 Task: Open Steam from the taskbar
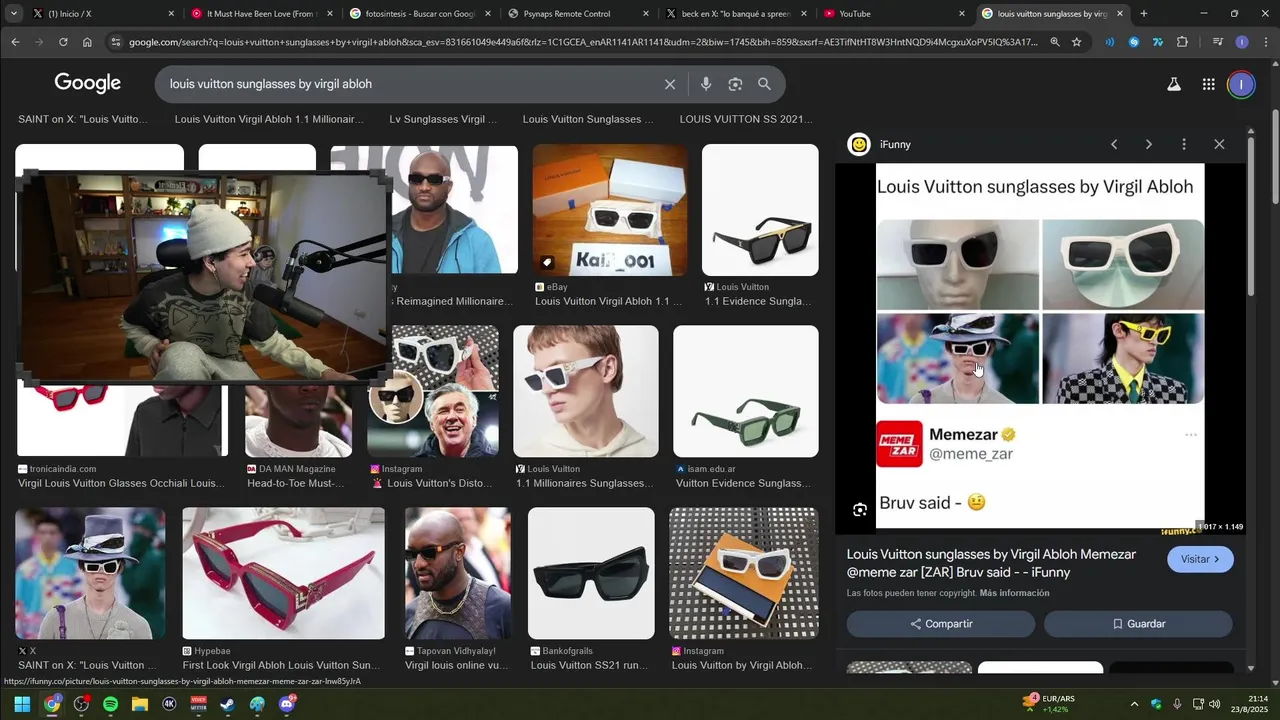pos(228,704)
